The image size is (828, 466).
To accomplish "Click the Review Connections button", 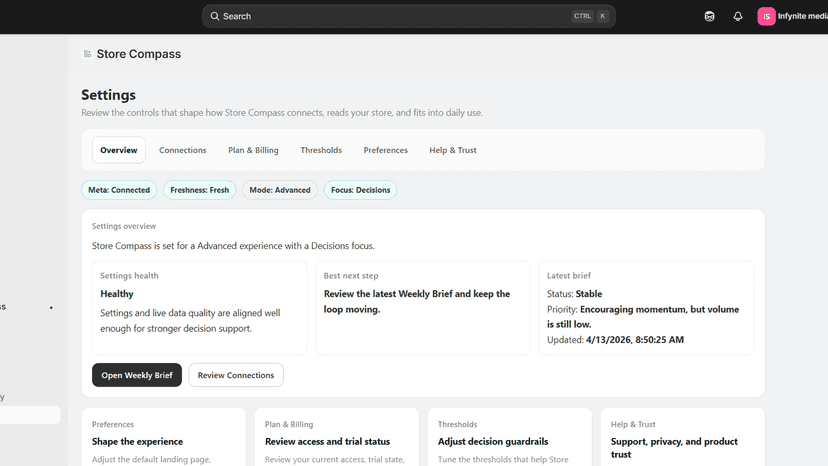I will [x=236, y=375].
